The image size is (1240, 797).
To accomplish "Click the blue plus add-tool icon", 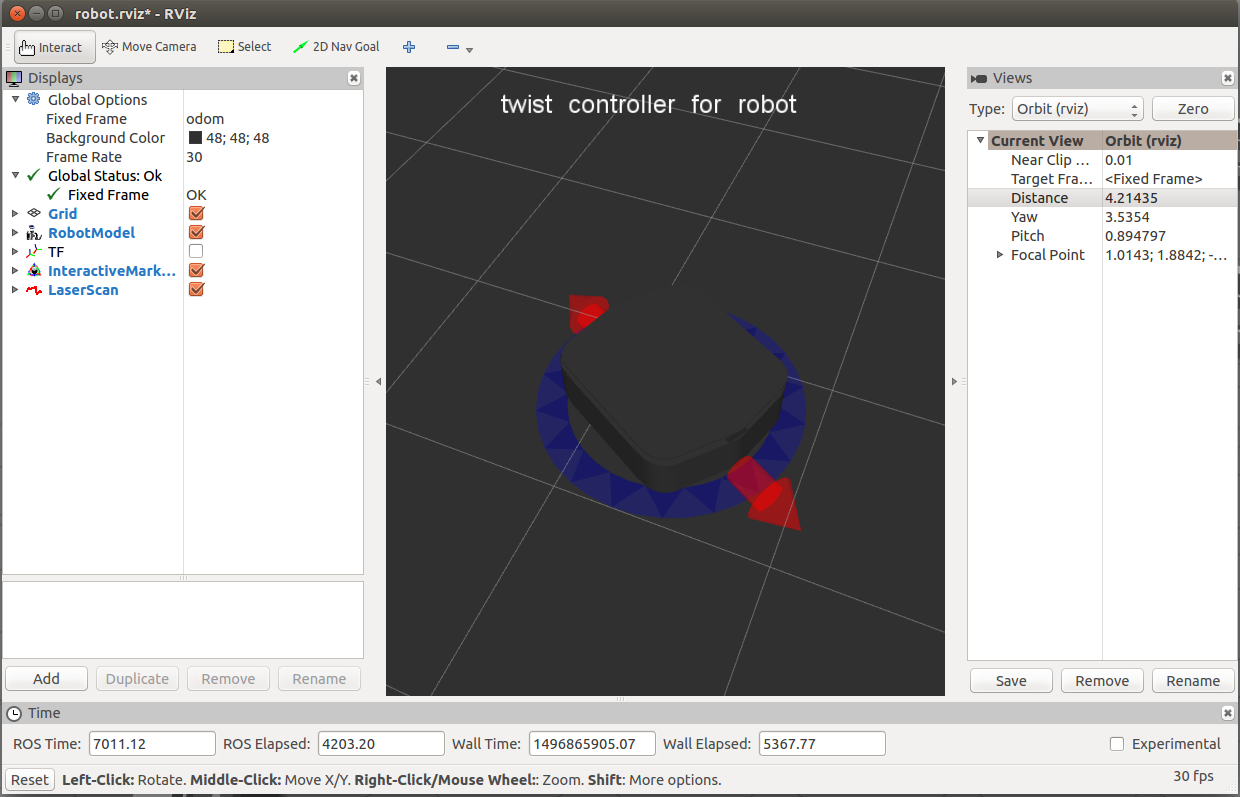I will point(408,47).
